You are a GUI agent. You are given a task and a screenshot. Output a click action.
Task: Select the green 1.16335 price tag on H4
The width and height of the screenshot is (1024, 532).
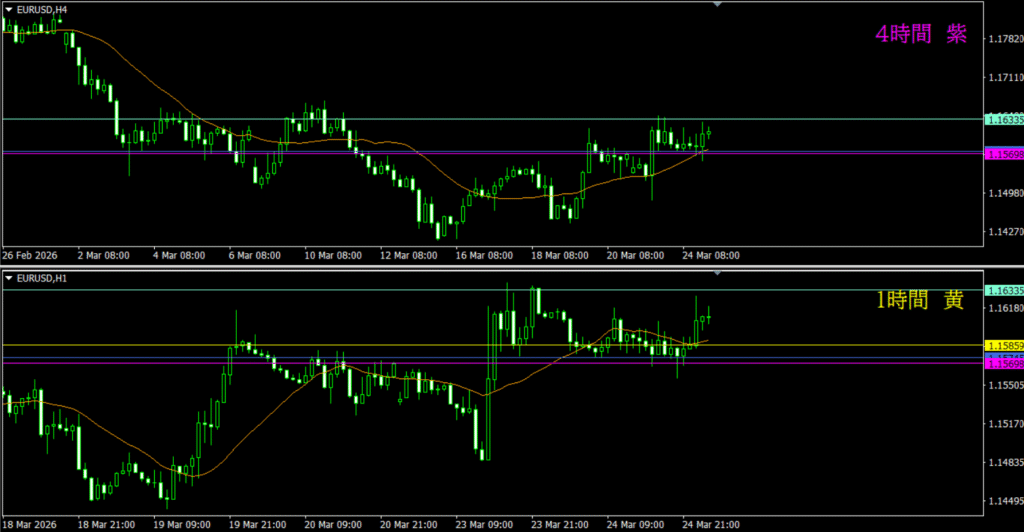(x=1004, y=120)
